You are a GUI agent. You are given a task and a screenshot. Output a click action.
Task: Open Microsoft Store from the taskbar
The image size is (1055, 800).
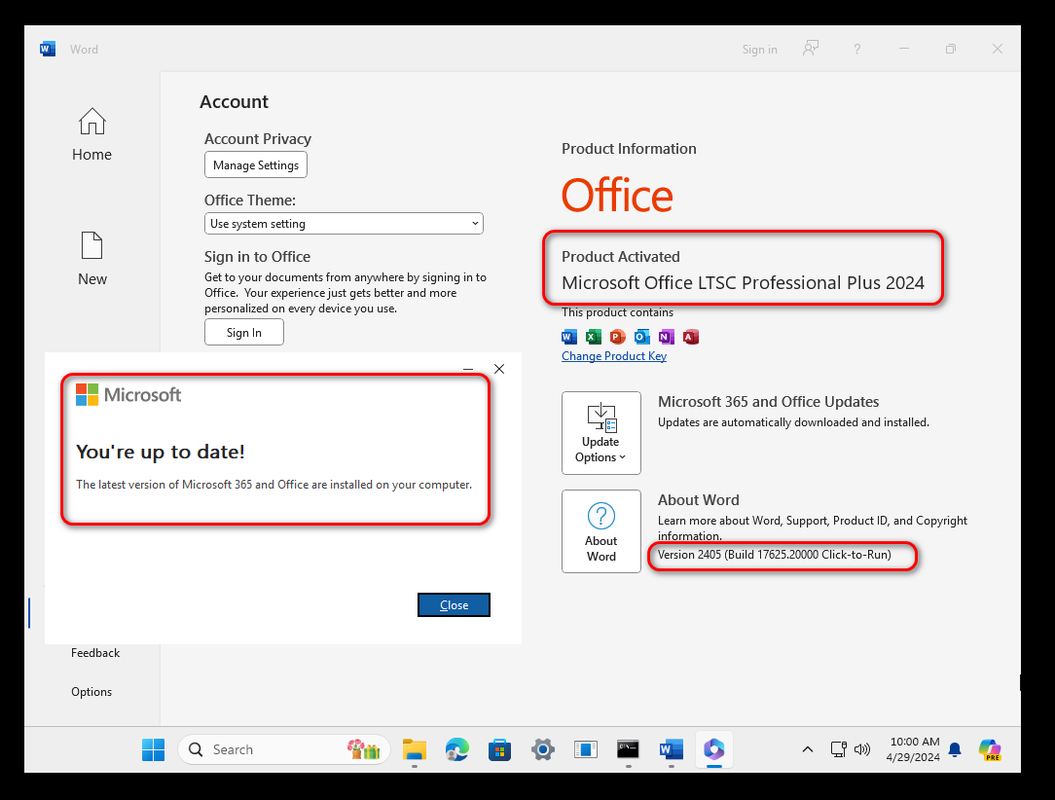pyautogui.click(x=499, y=750)
